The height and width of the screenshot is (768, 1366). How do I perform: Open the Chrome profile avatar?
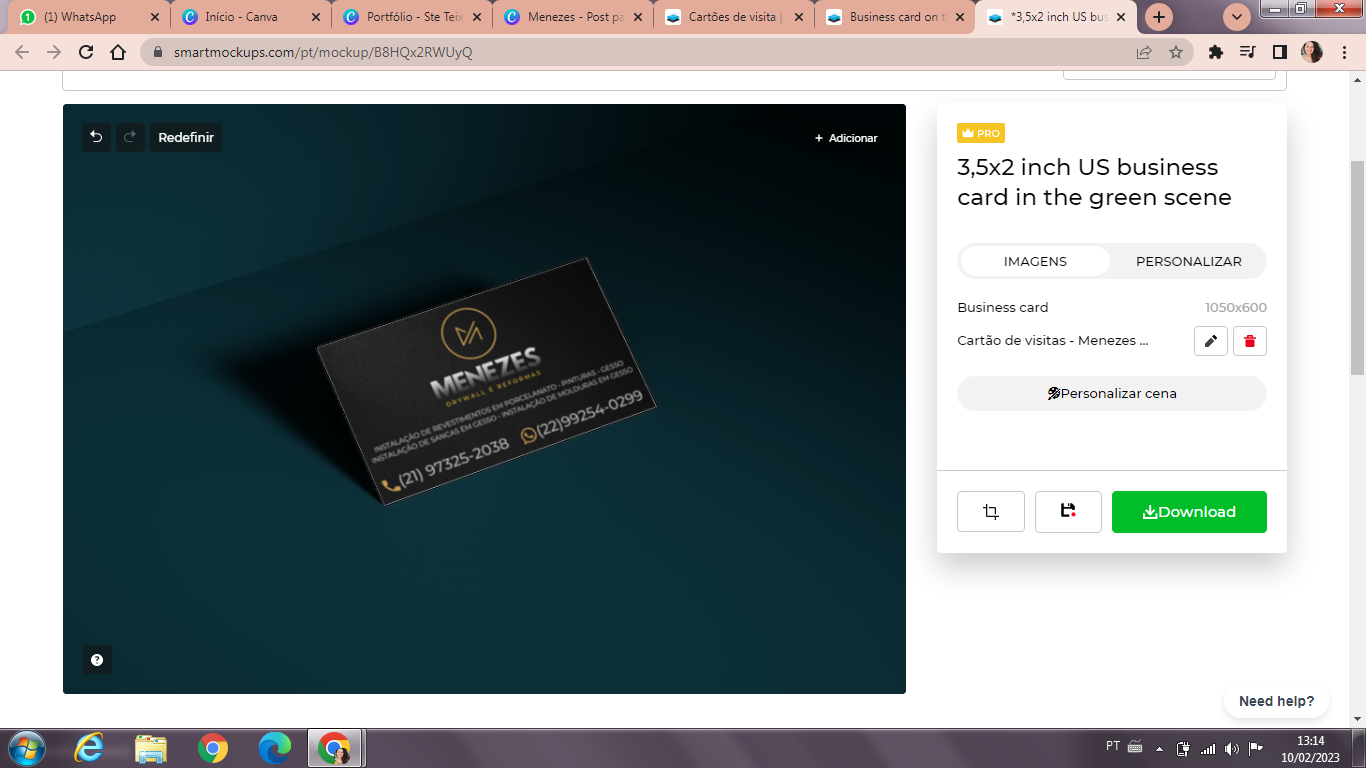tap(1312, 52)
